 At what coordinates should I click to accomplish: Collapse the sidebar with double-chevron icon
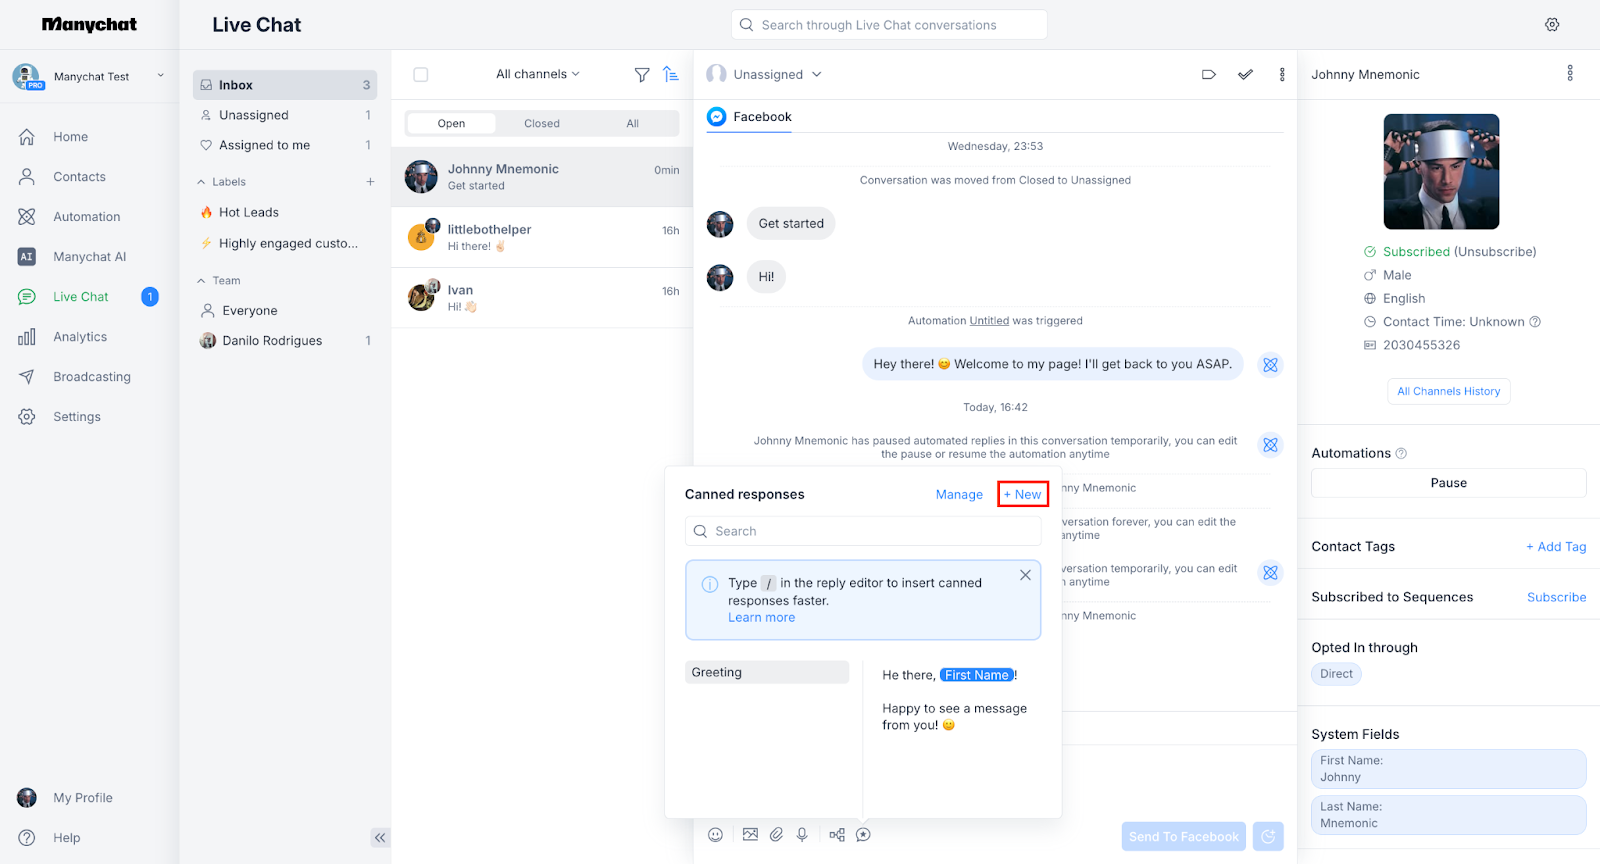(x=380, y=838)
